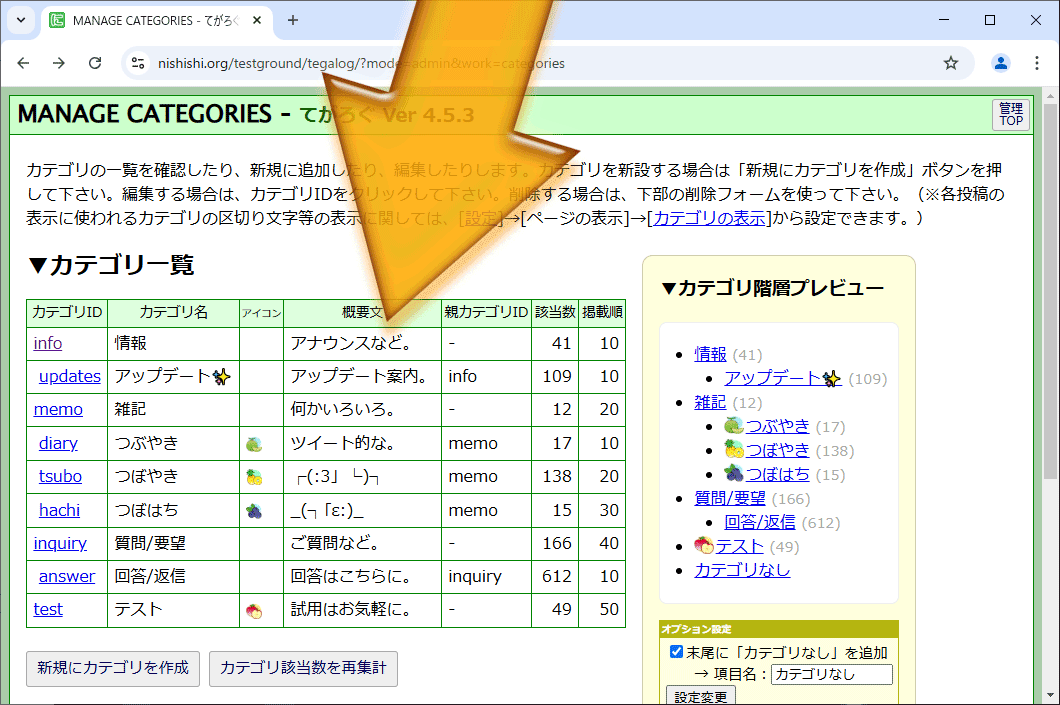Open つぼはち in hierarchy preview

pyautogui.click(x=777, y=475)
